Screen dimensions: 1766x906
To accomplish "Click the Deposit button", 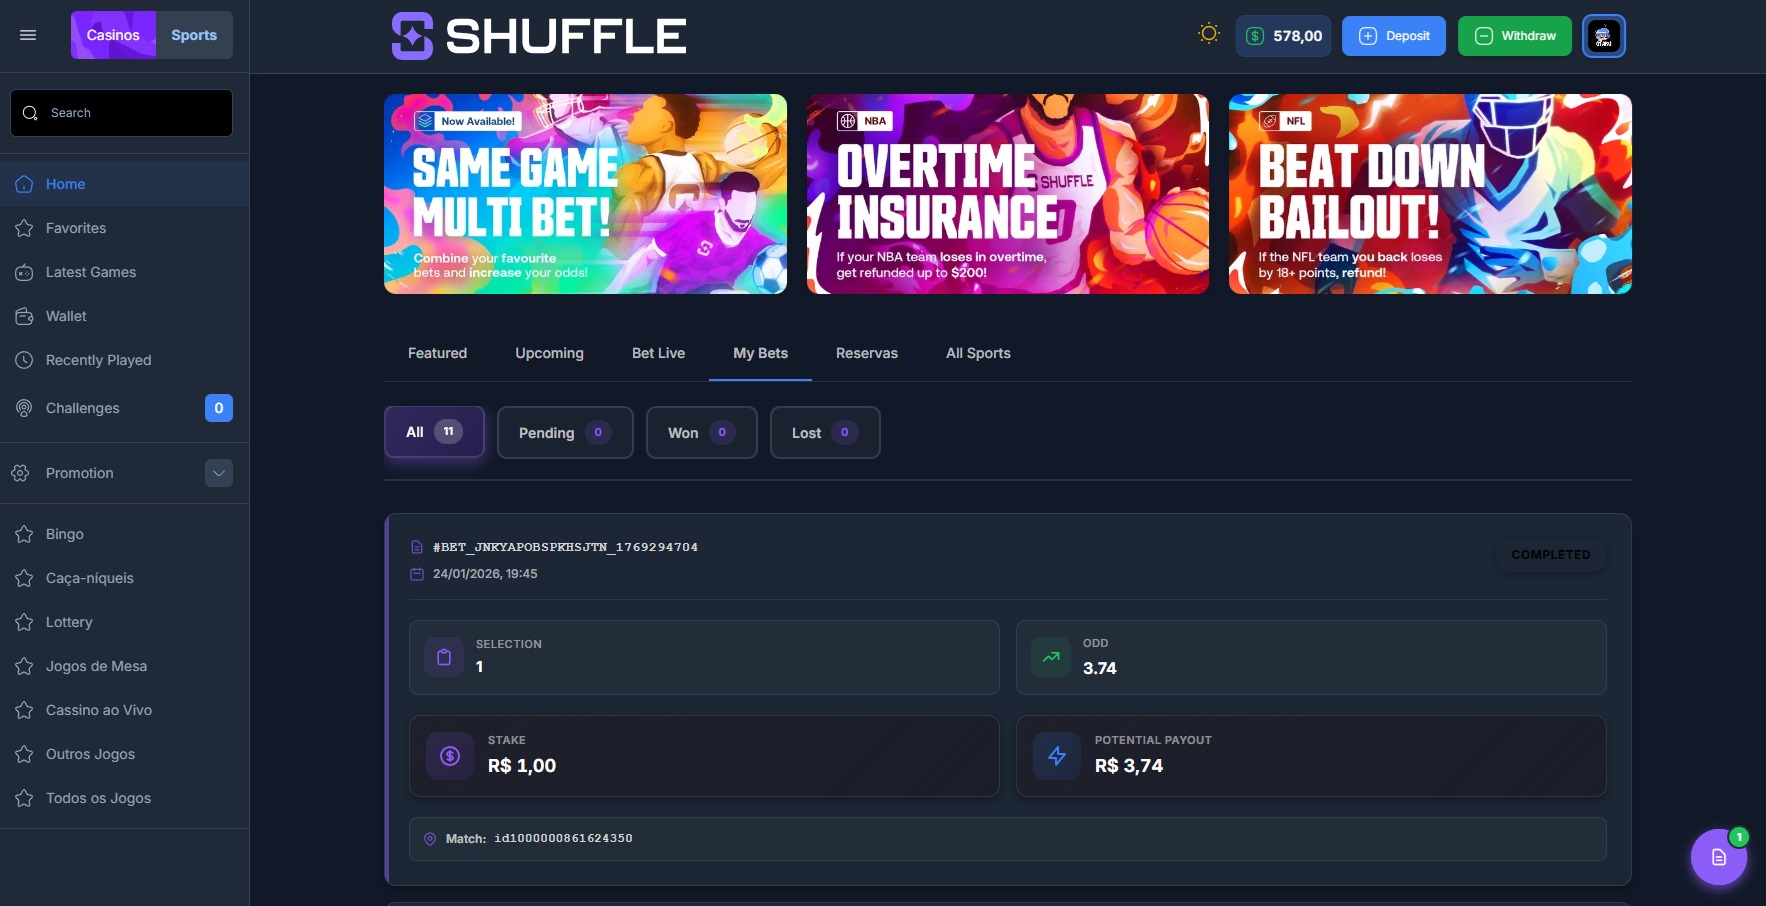I will point(1393,36).
